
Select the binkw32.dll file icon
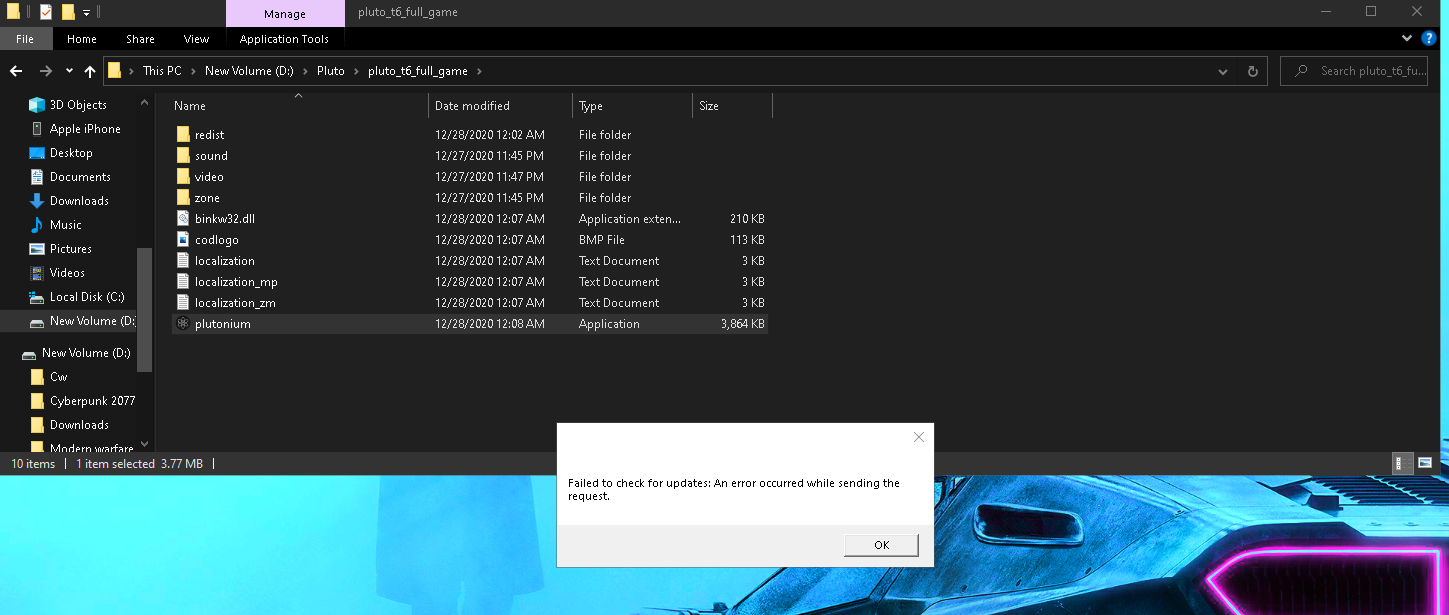[x=183, y=219]
